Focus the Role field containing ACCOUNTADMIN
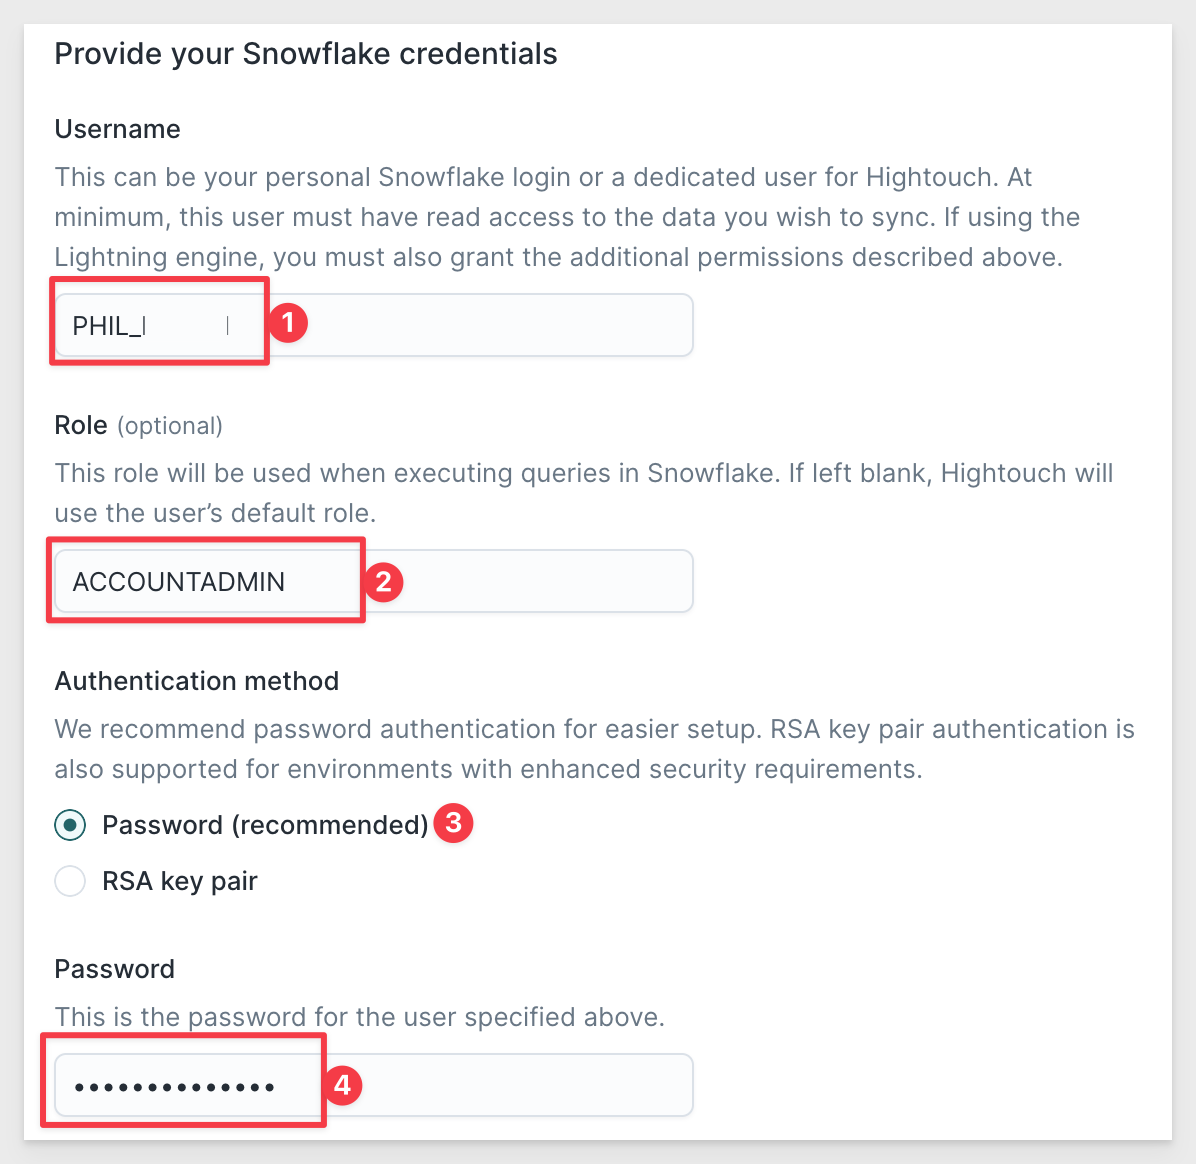Screen dimensions: 1196x1164 (x=374, y=581)
